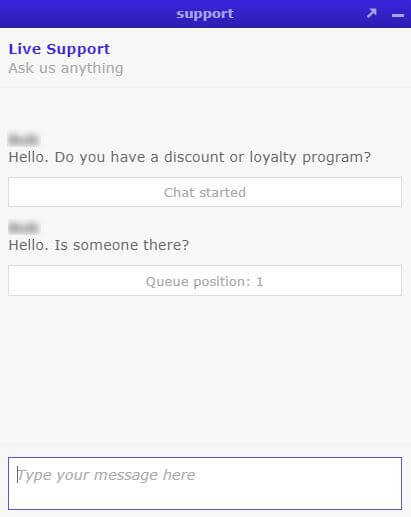Click the empty second line of message box
Image resolution: width=411 pixels, height=517 pixels.
[205, 497]
